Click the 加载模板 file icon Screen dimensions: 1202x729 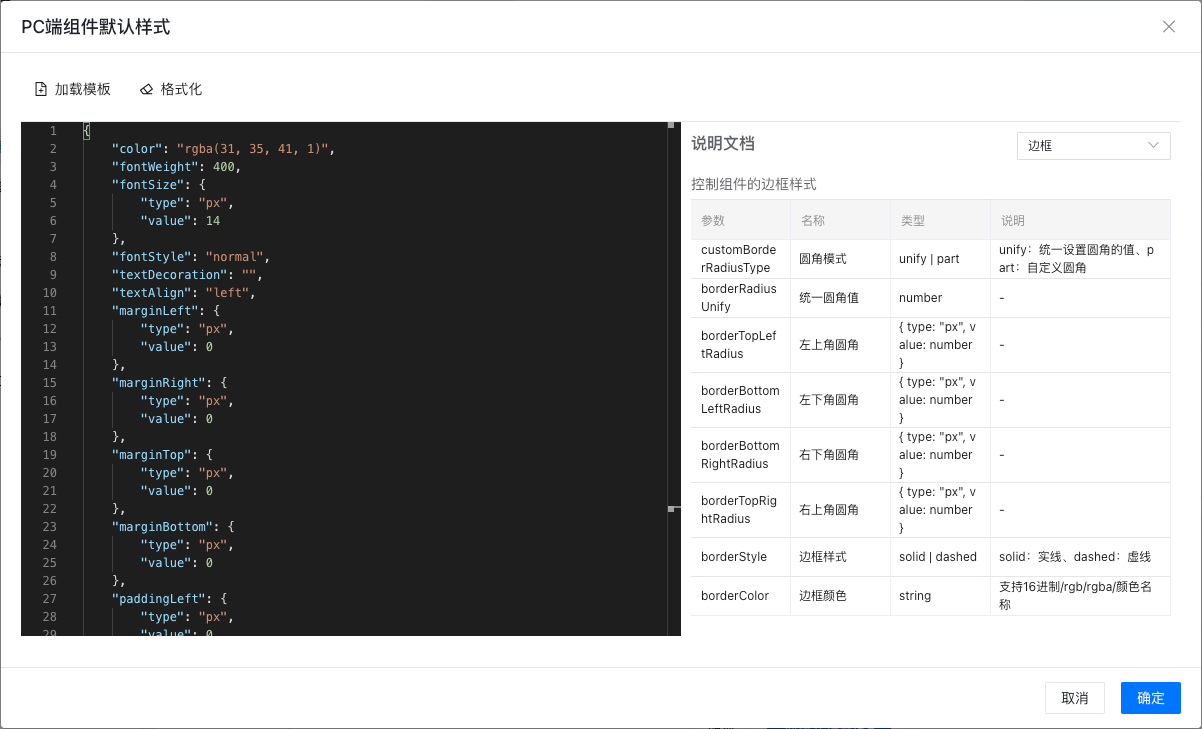[41, 89]
